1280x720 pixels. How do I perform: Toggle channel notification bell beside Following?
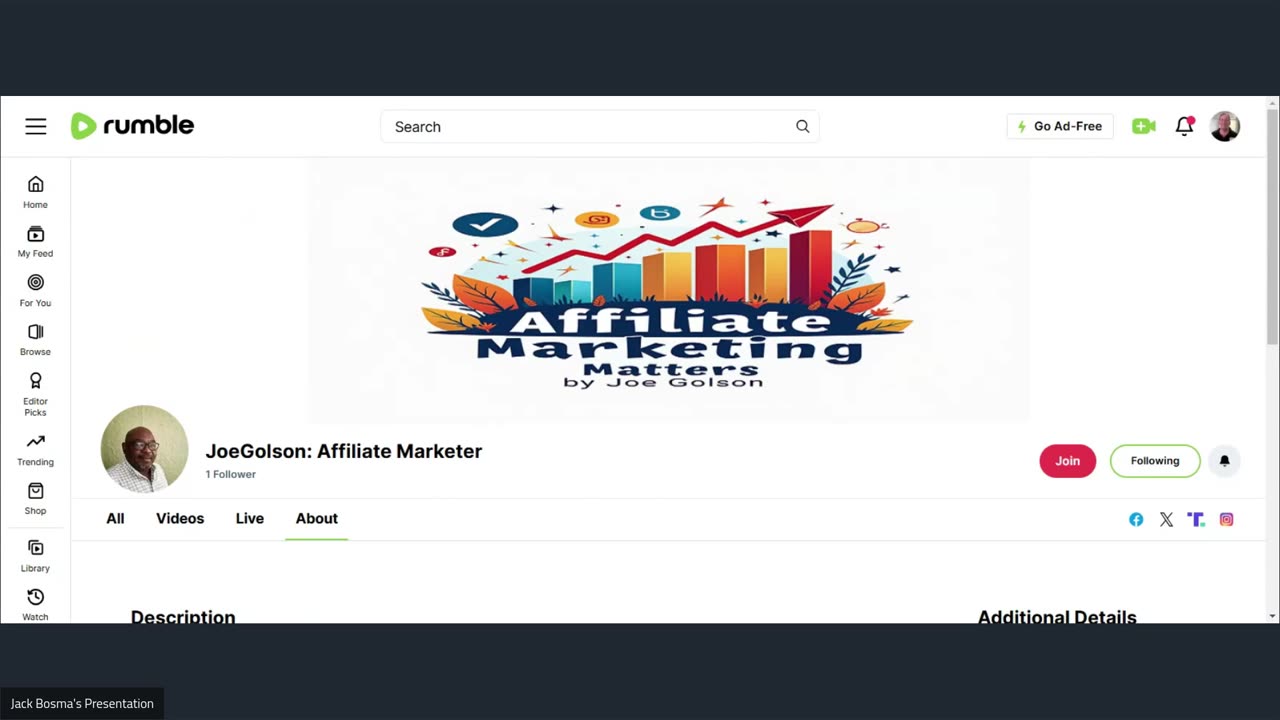[x=1224, y=461]
